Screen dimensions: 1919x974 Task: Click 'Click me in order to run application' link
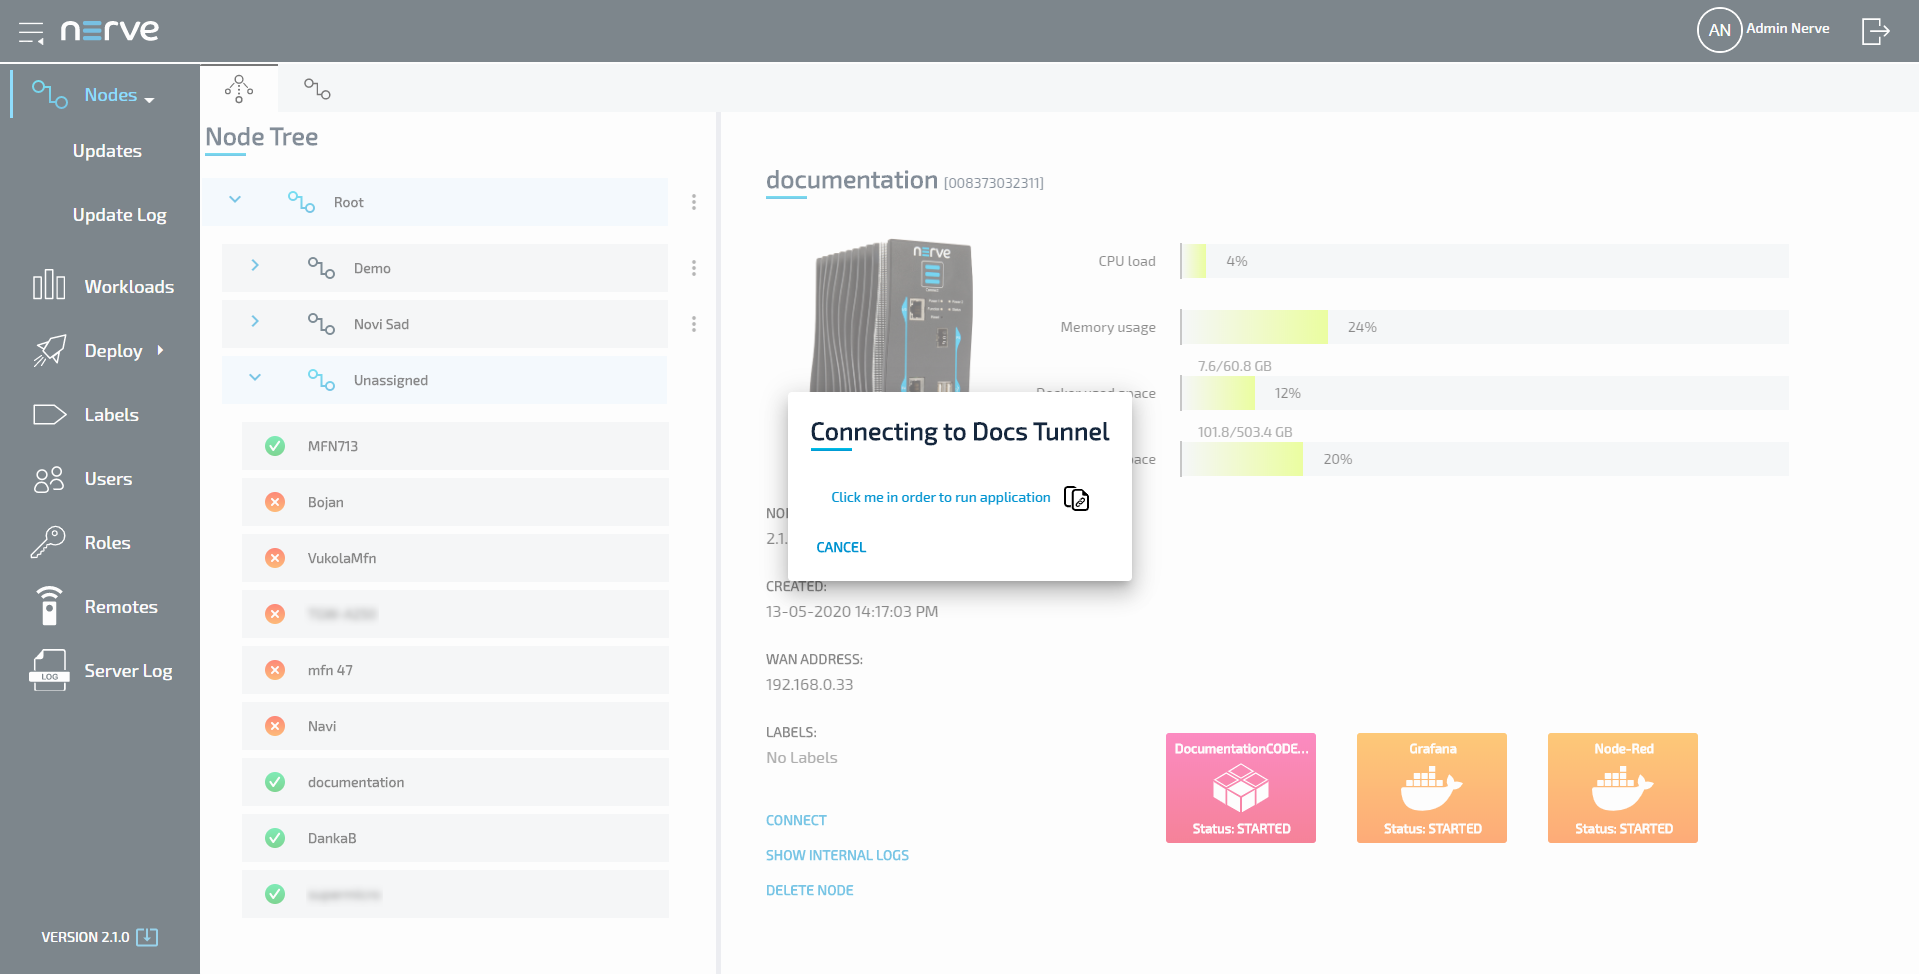[940, 498]
